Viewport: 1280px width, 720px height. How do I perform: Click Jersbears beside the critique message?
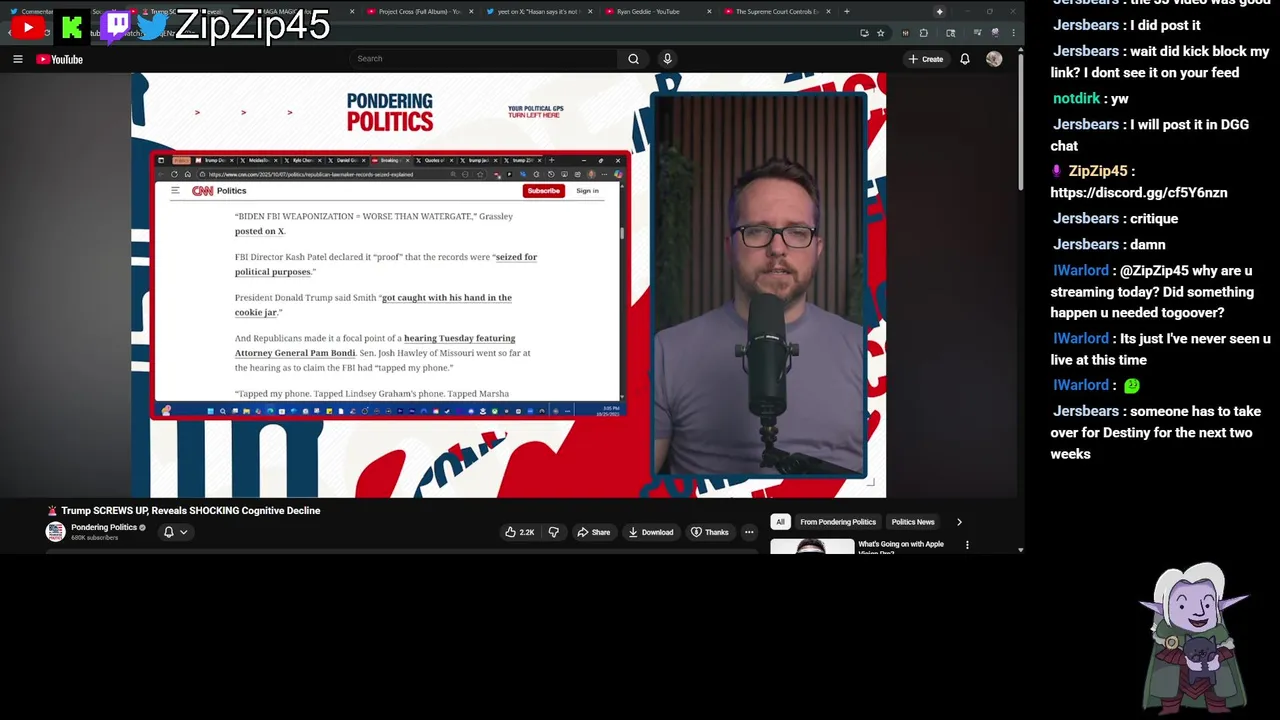[x=1085, y=219]
